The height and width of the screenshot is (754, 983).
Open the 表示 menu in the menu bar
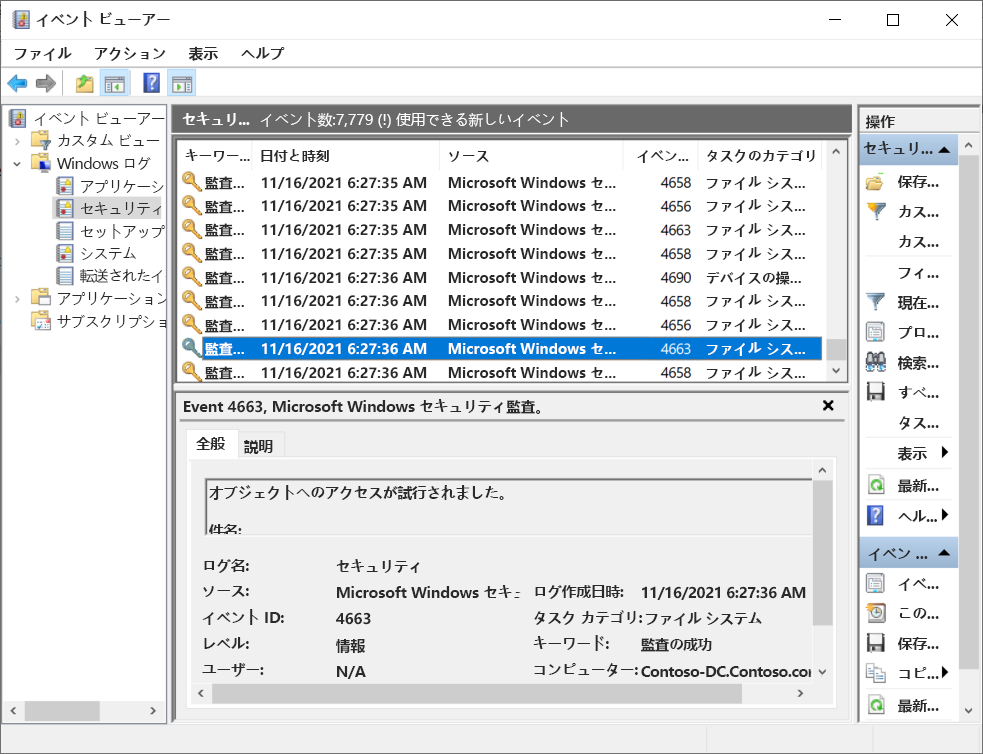[203, 53]
